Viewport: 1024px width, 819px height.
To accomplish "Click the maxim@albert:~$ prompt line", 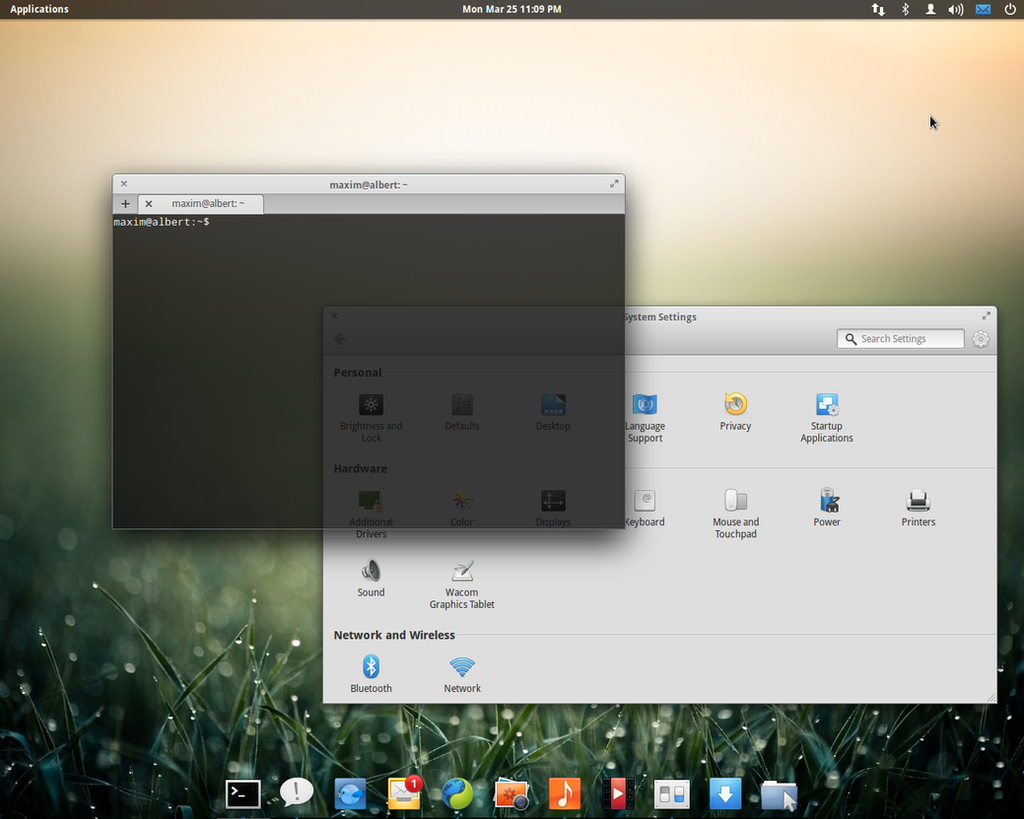I will (x=161, y=222).
